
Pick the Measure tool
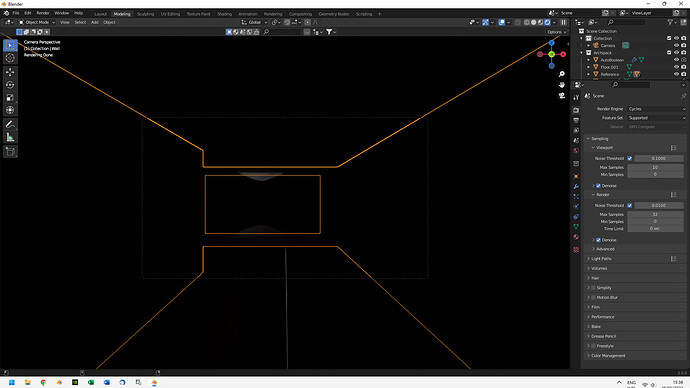pos(10,137)
